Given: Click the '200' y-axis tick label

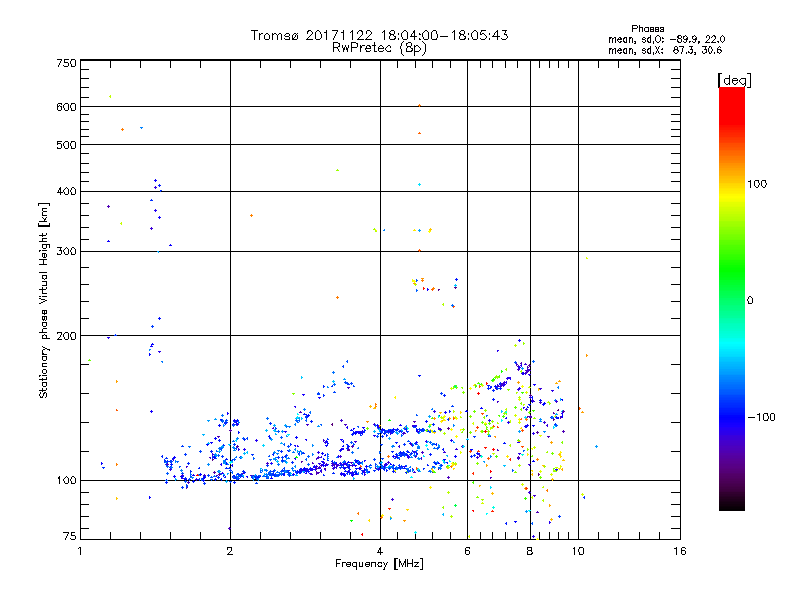Looking at the screenshot, I should pos(66,336).
